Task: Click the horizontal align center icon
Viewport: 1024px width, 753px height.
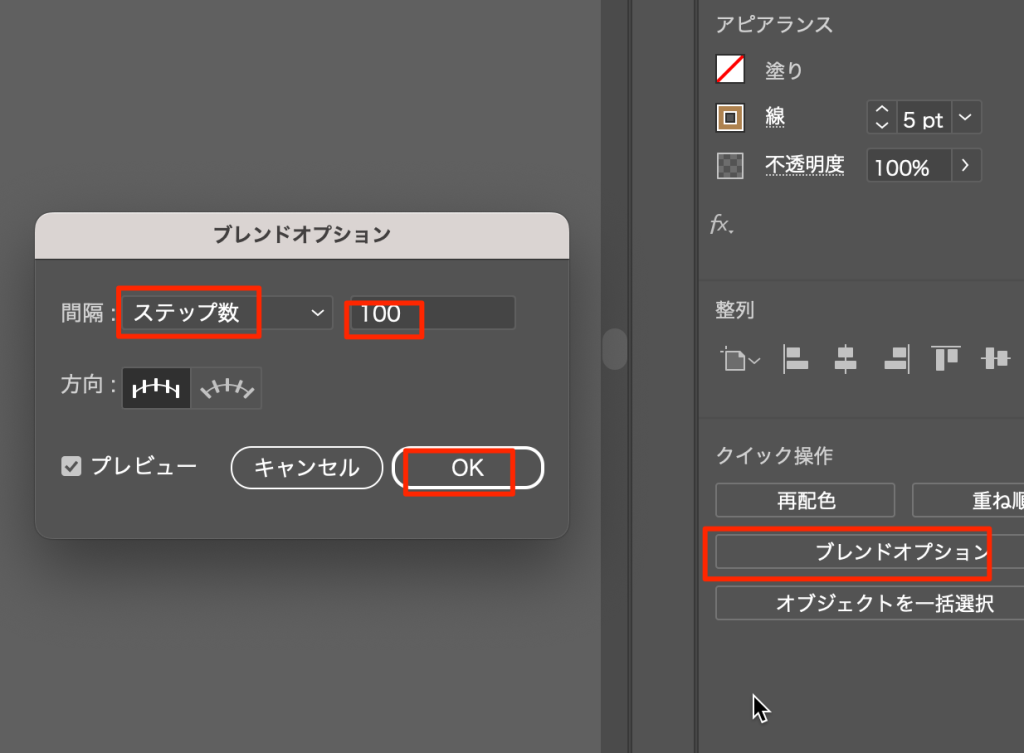Action: click(846, 358)
